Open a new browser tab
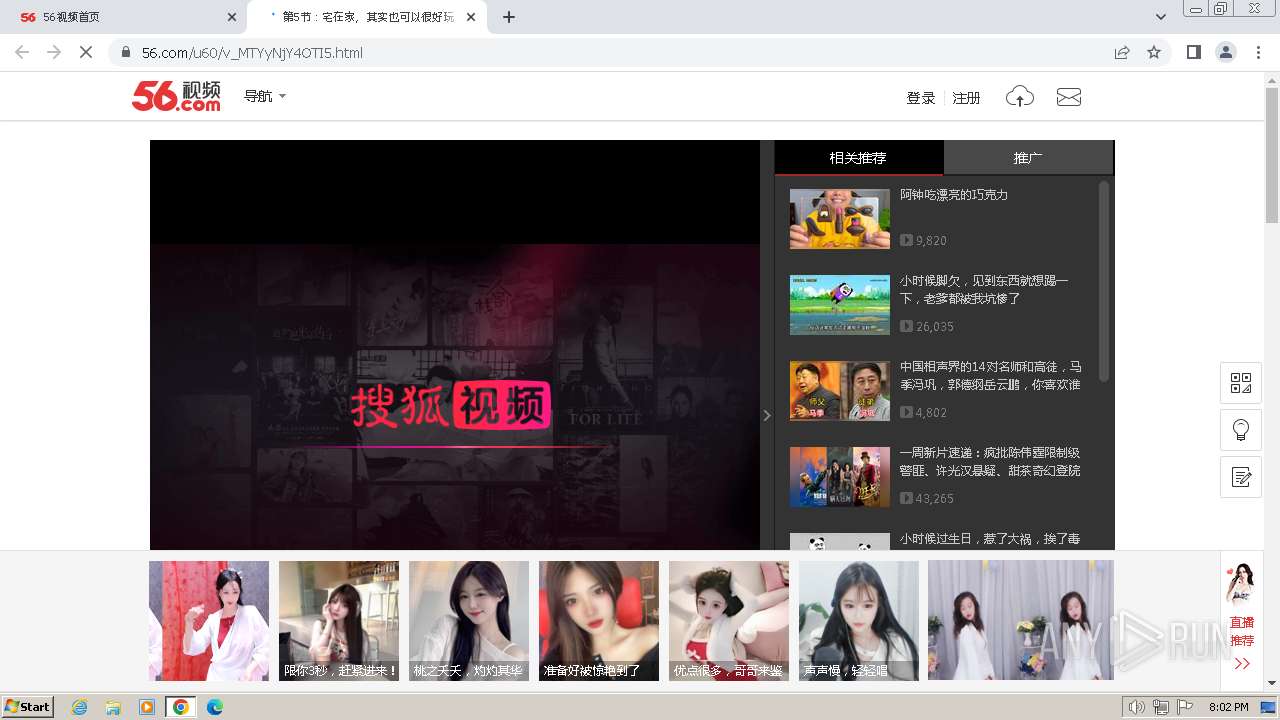1280x720 pixels. pyautogui.click(x=509, y=17)
